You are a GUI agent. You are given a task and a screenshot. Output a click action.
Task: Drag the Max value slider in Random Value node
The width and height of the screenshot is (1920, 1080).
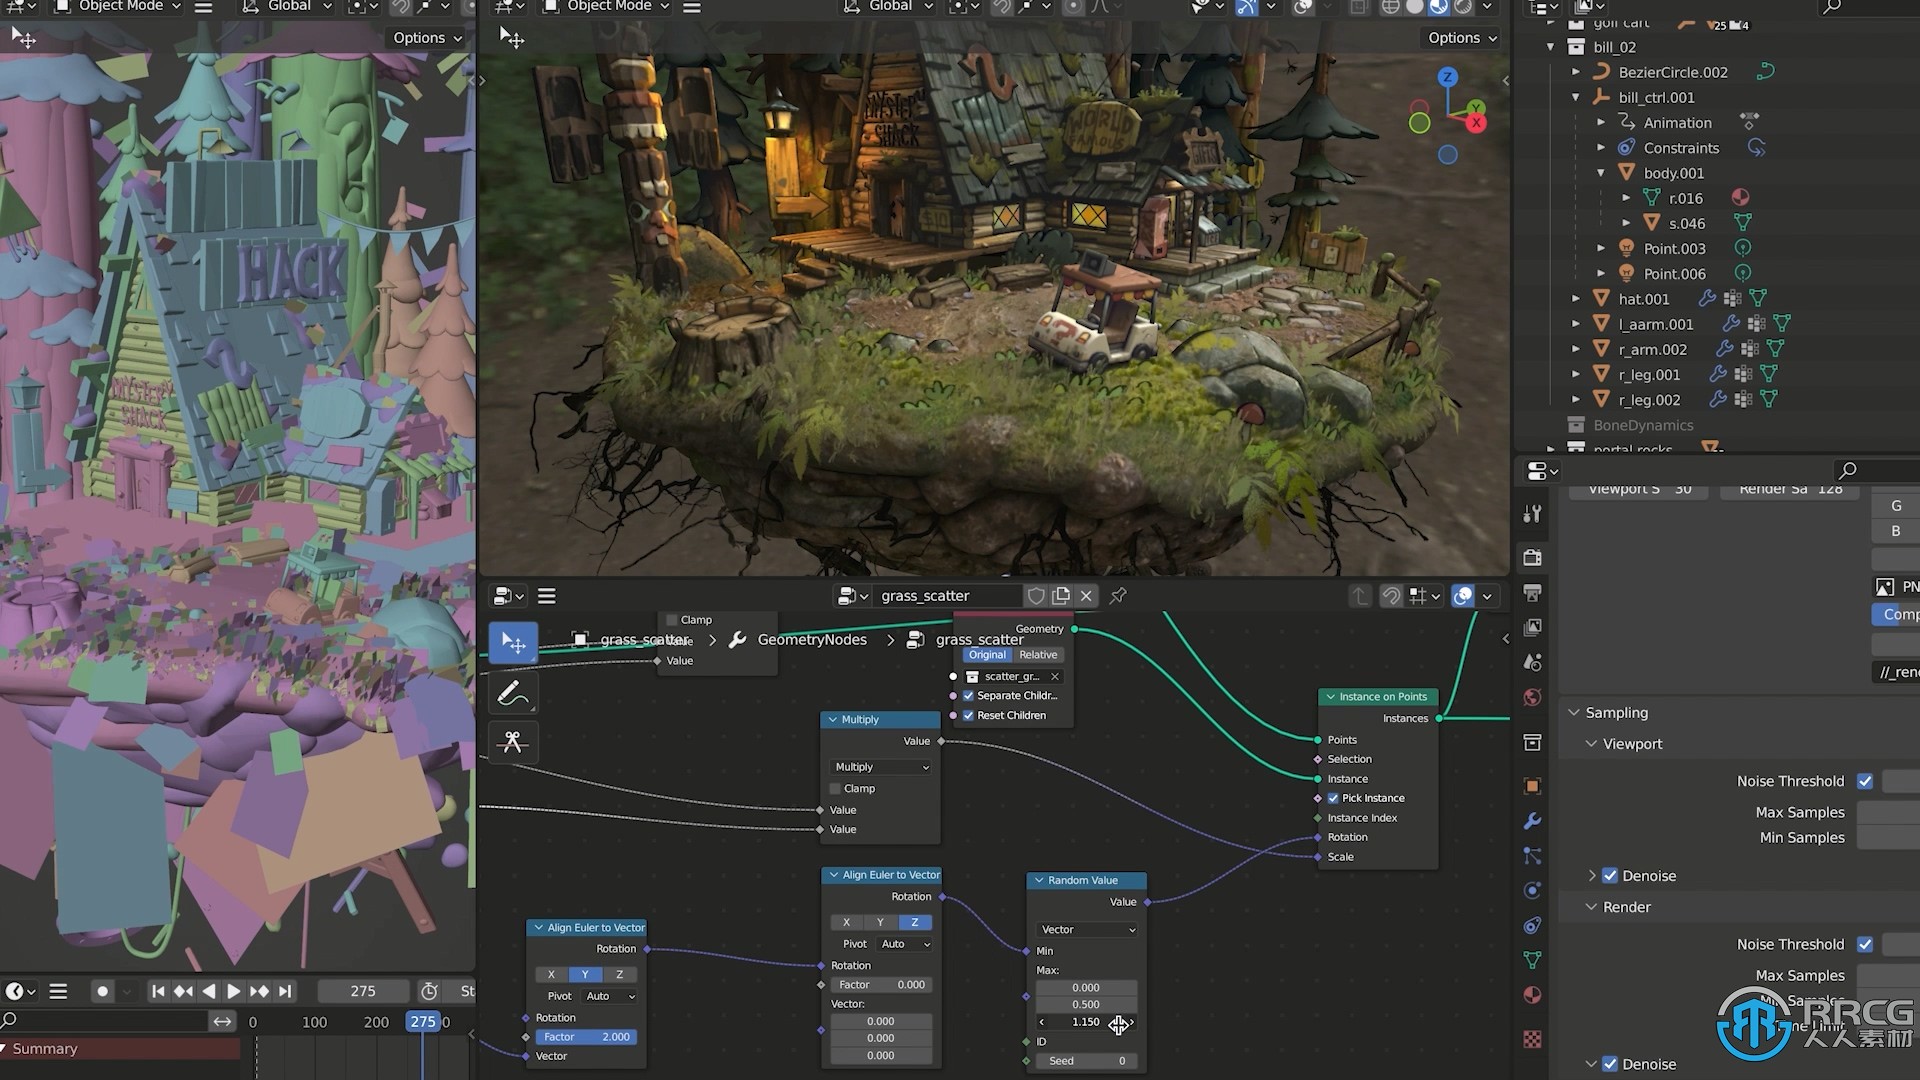1084,1022
